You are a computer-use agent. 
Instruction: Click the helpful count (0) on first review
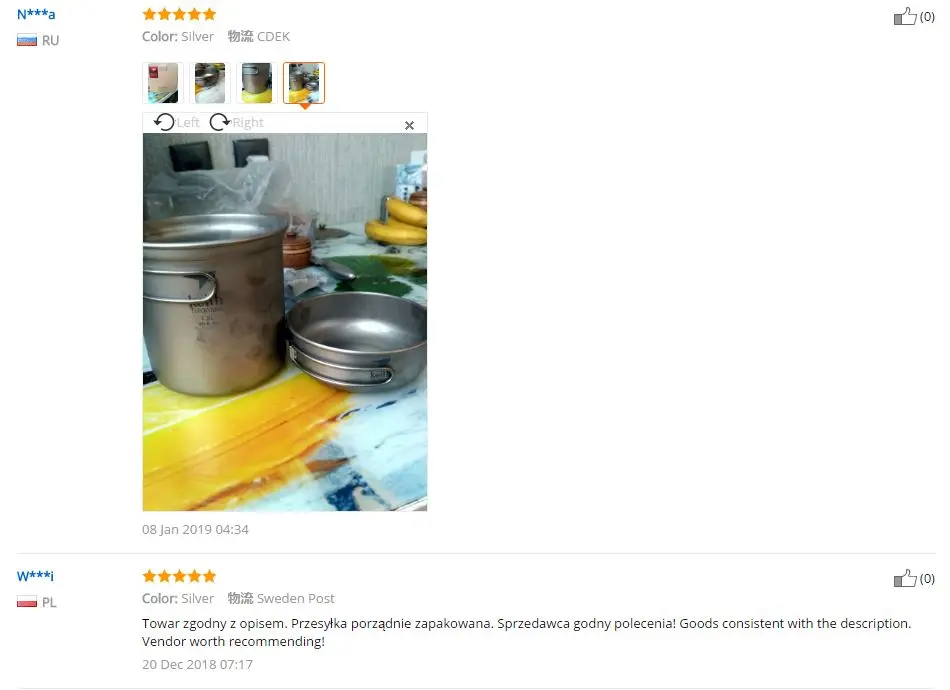(927, 17)
